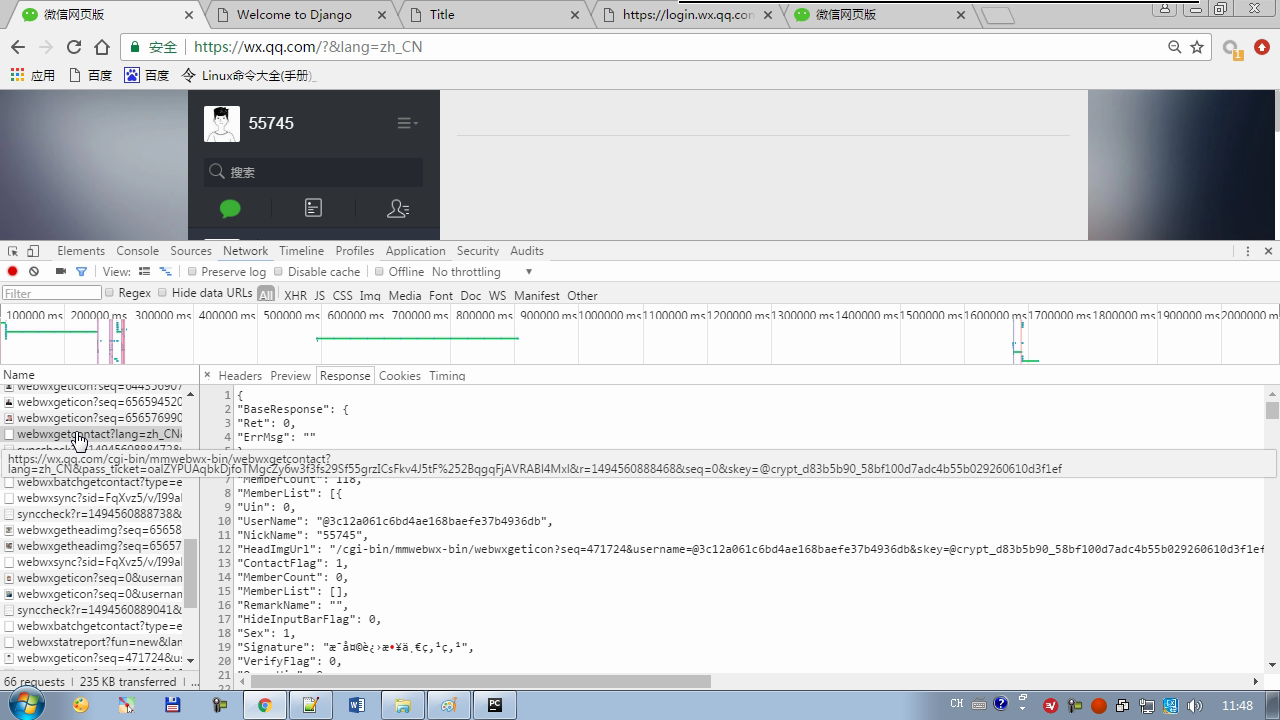1280x720 pixels.
Task: Click the response horizontal scrollbar
Action: point(480,682)
